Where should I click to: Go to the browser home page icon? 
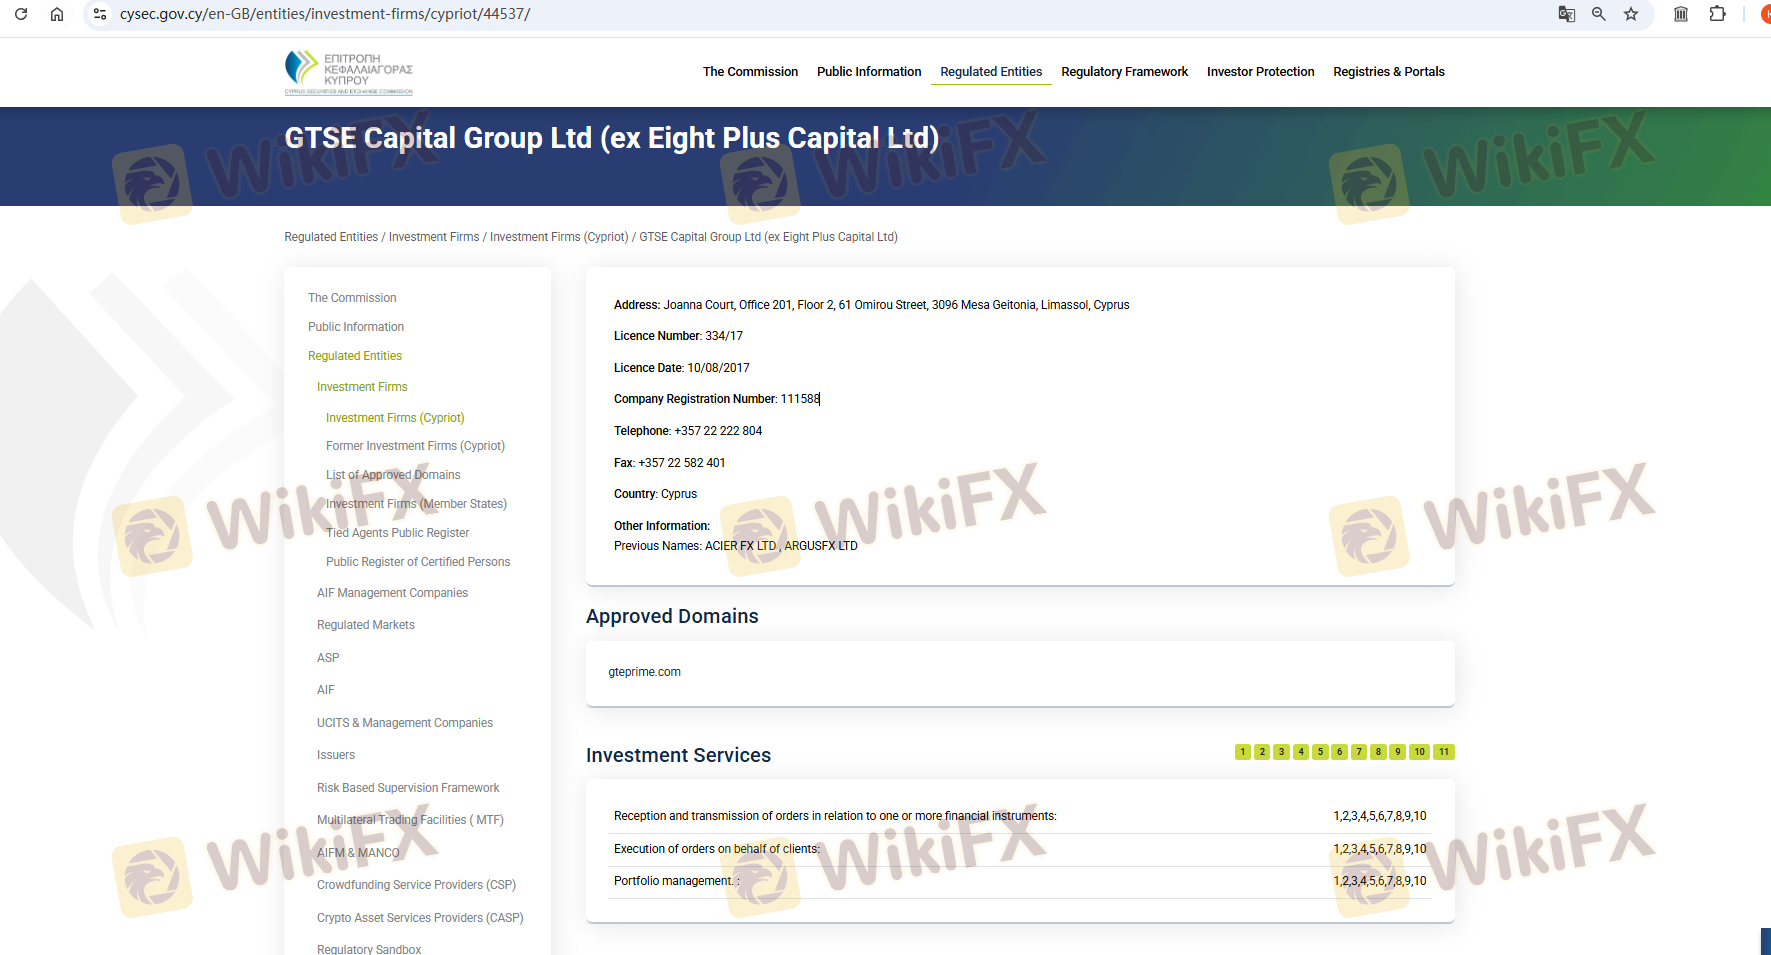[57, 14]
